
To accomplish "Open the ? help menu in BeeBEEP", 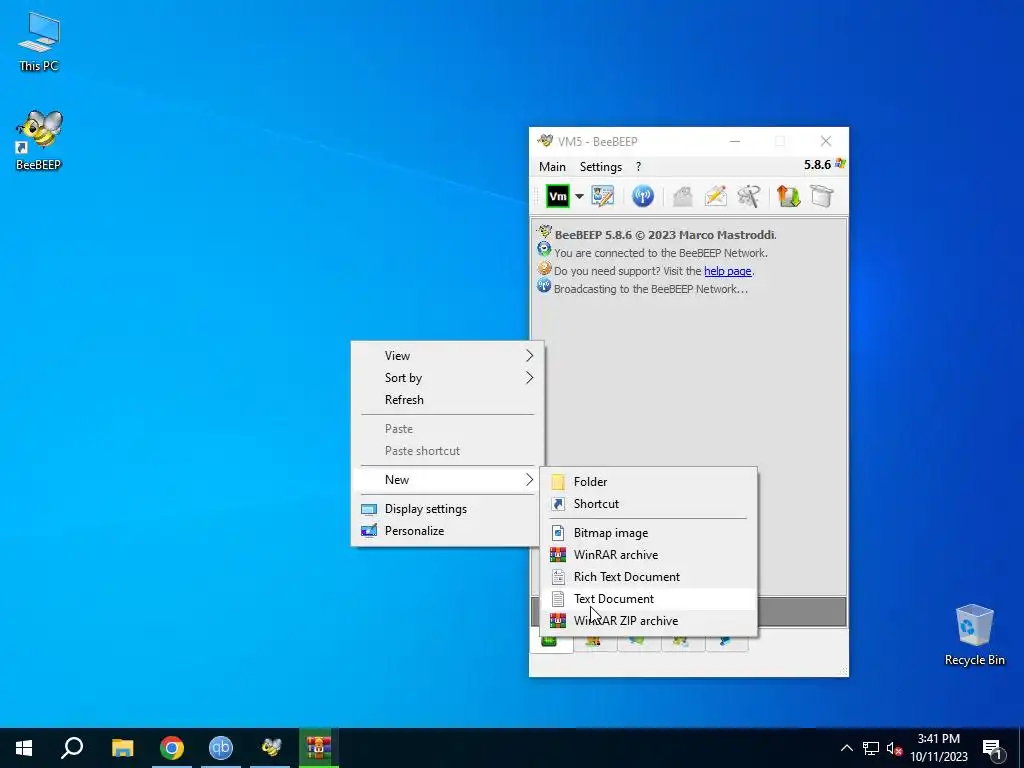I will tap(638, 167).
